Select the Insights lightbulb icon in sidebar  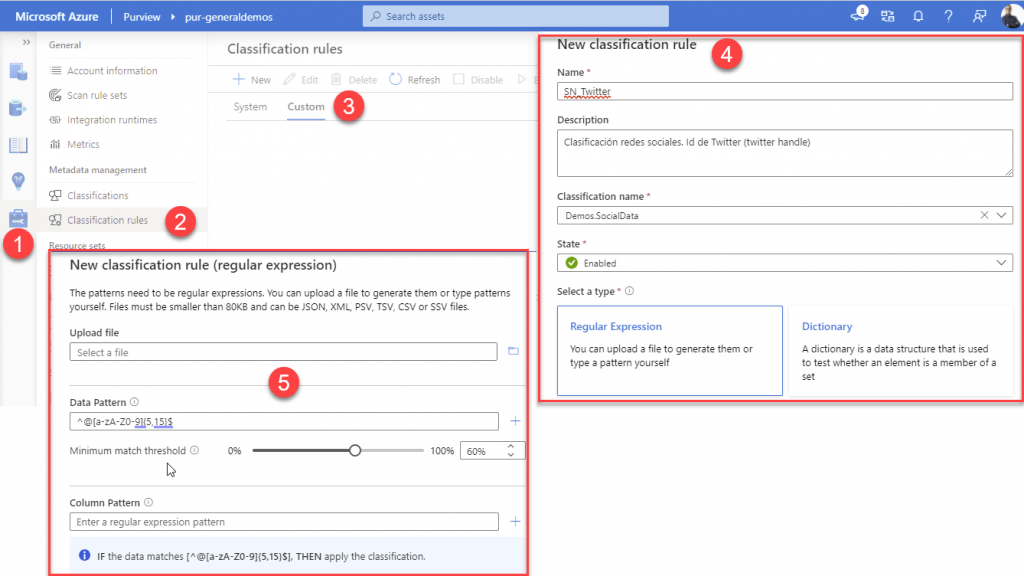18,182
